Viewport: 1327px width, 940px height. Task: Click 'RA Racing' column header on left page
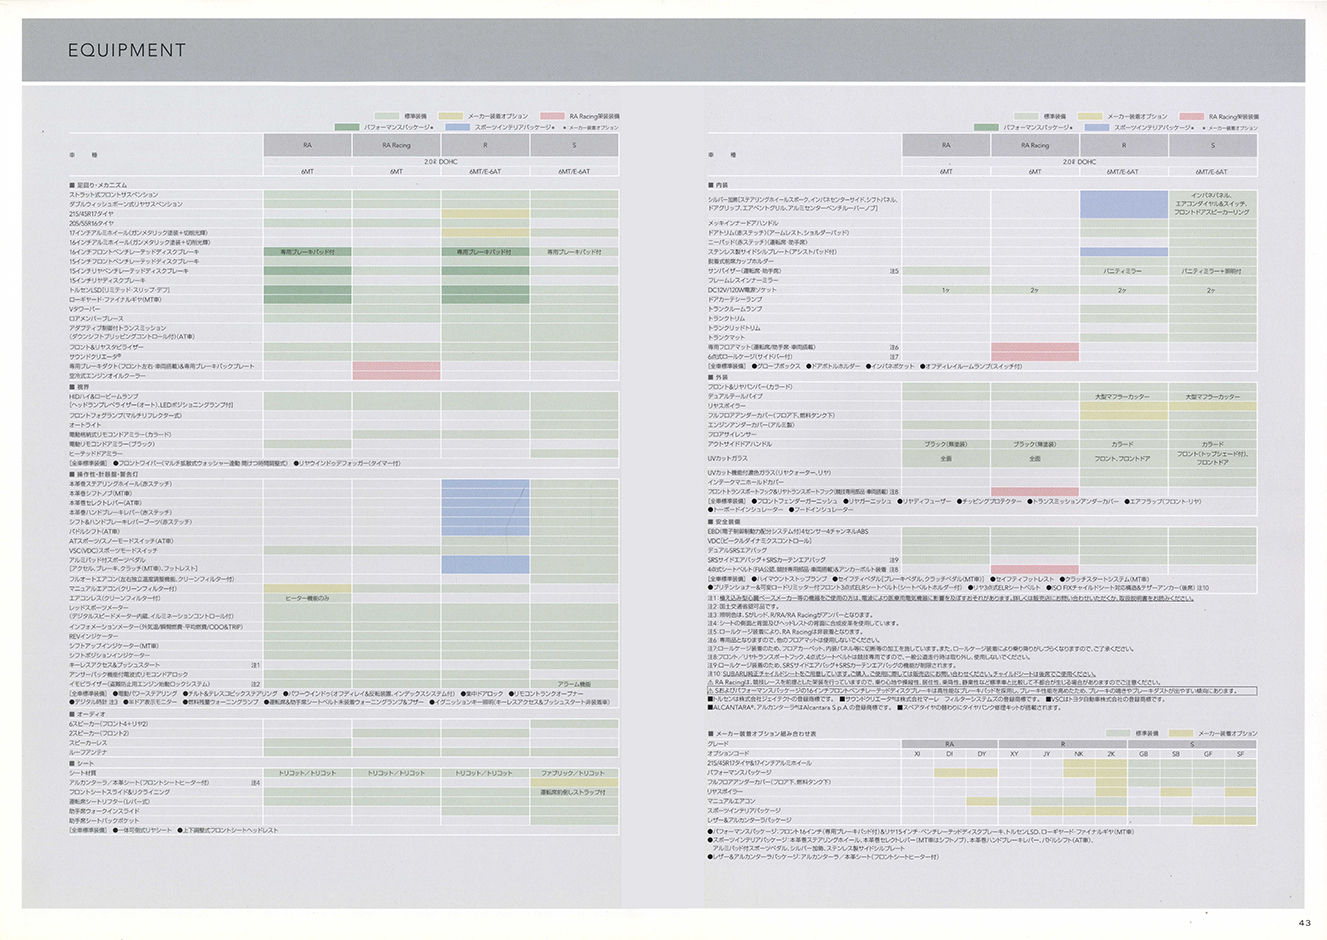pos(396,145)
